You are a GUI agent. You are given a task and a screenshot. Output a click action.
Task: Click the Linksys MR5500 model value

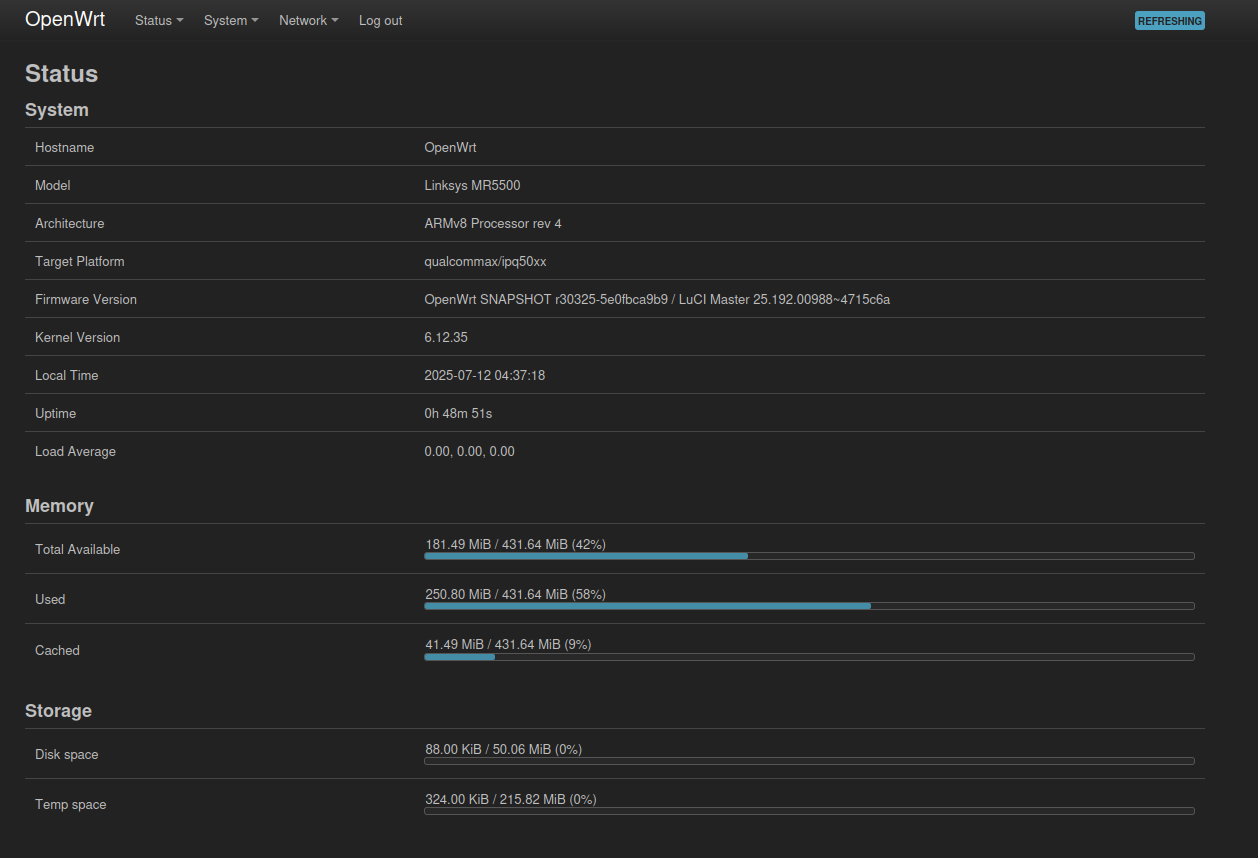[x=472, y=186]
